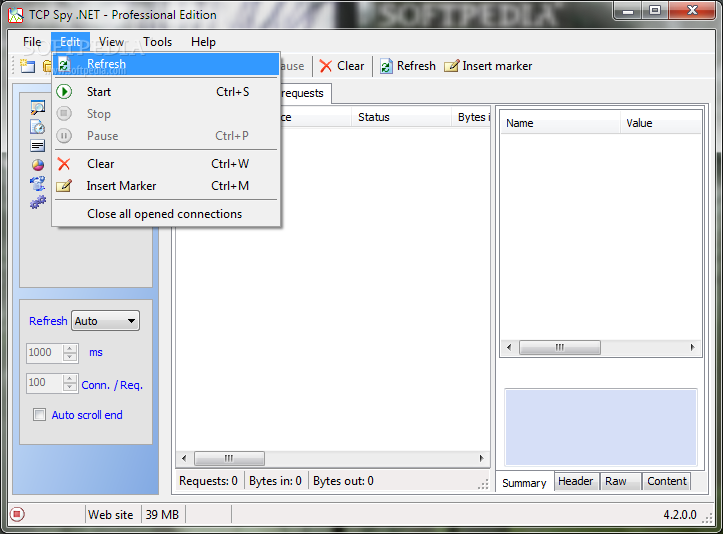This screenshot has height=534, width=723.
Task: Click the Bytes in: 0 status text
Action: (x=275, y=481)
